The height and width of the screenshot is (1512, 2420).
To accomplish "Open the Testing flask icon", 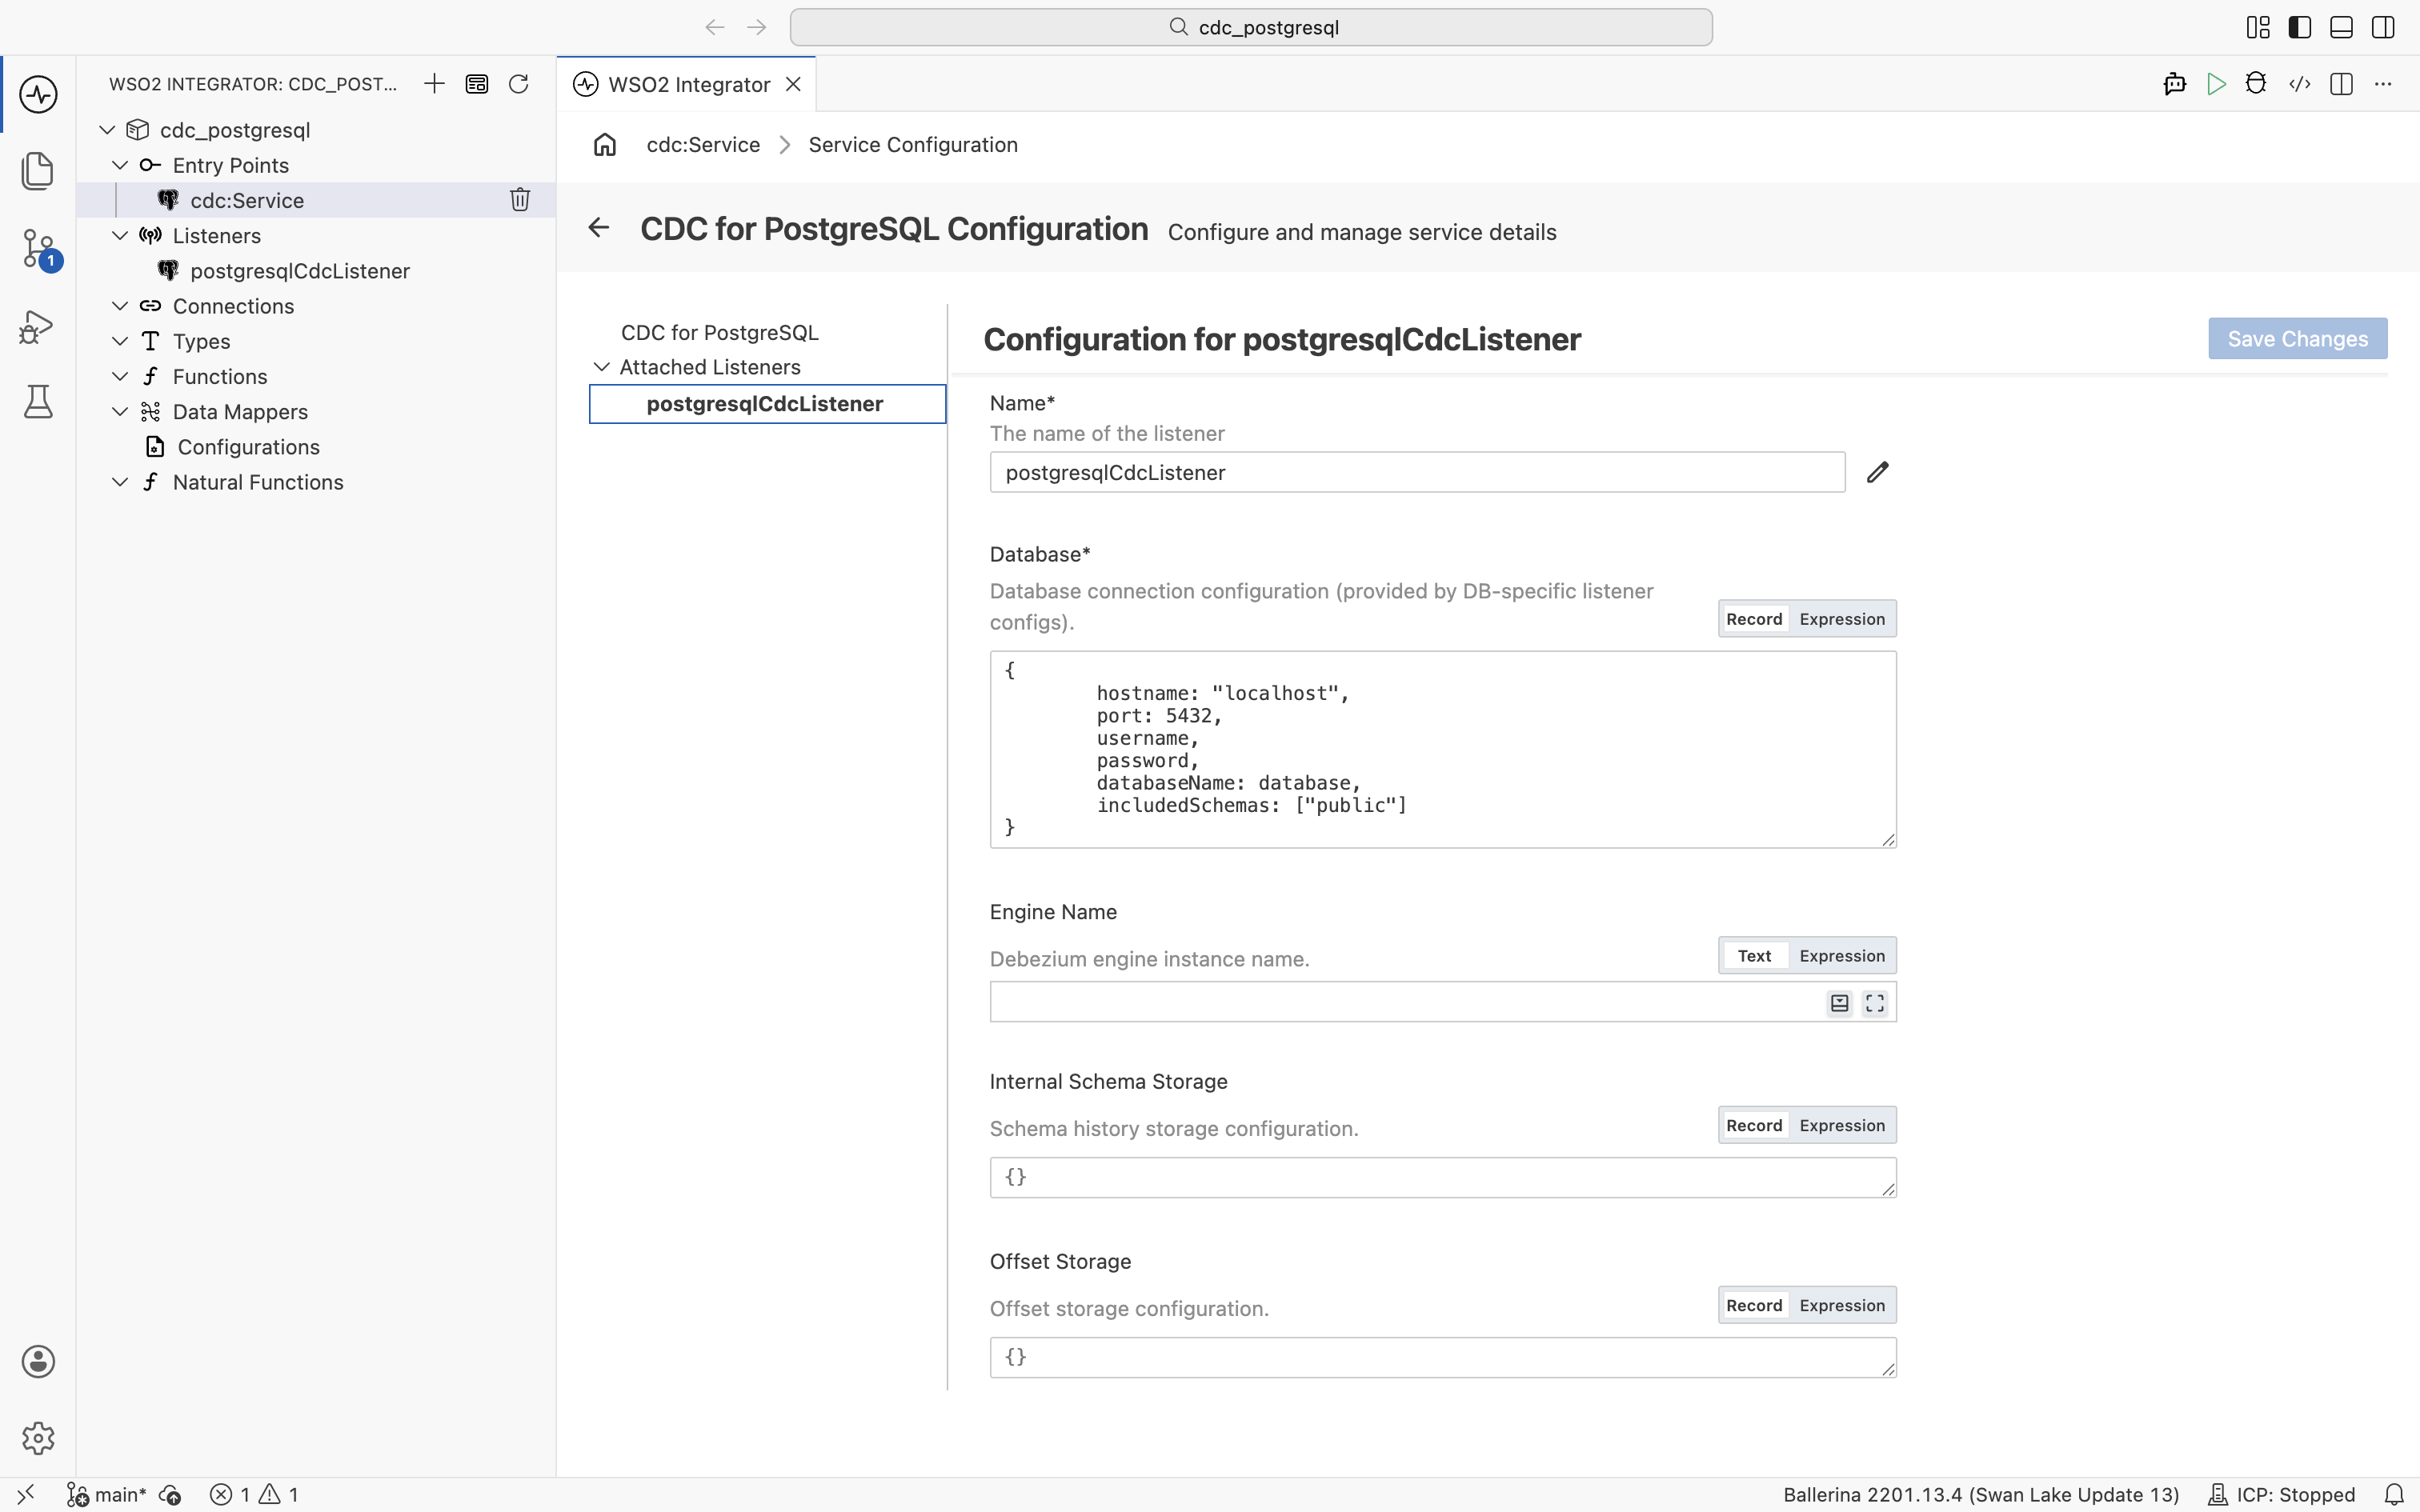I will coord(38,402).
